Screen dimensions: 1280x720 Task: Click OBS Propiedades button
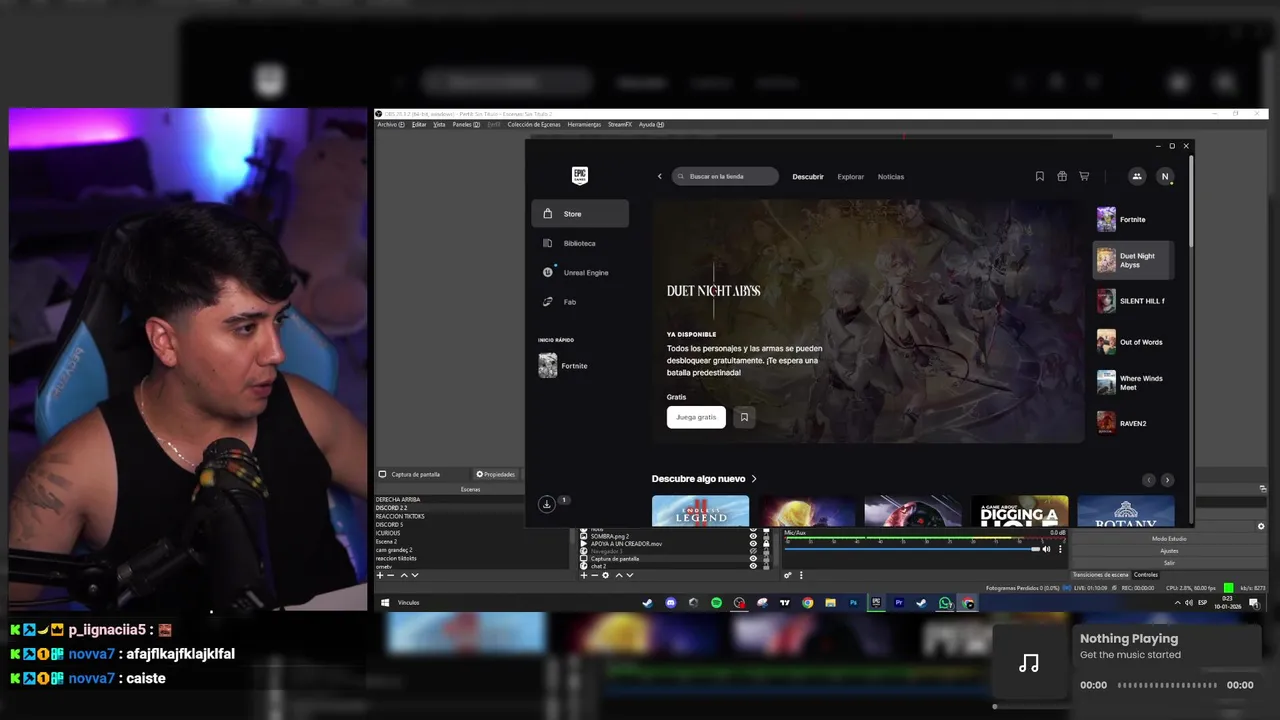(496, 474)
